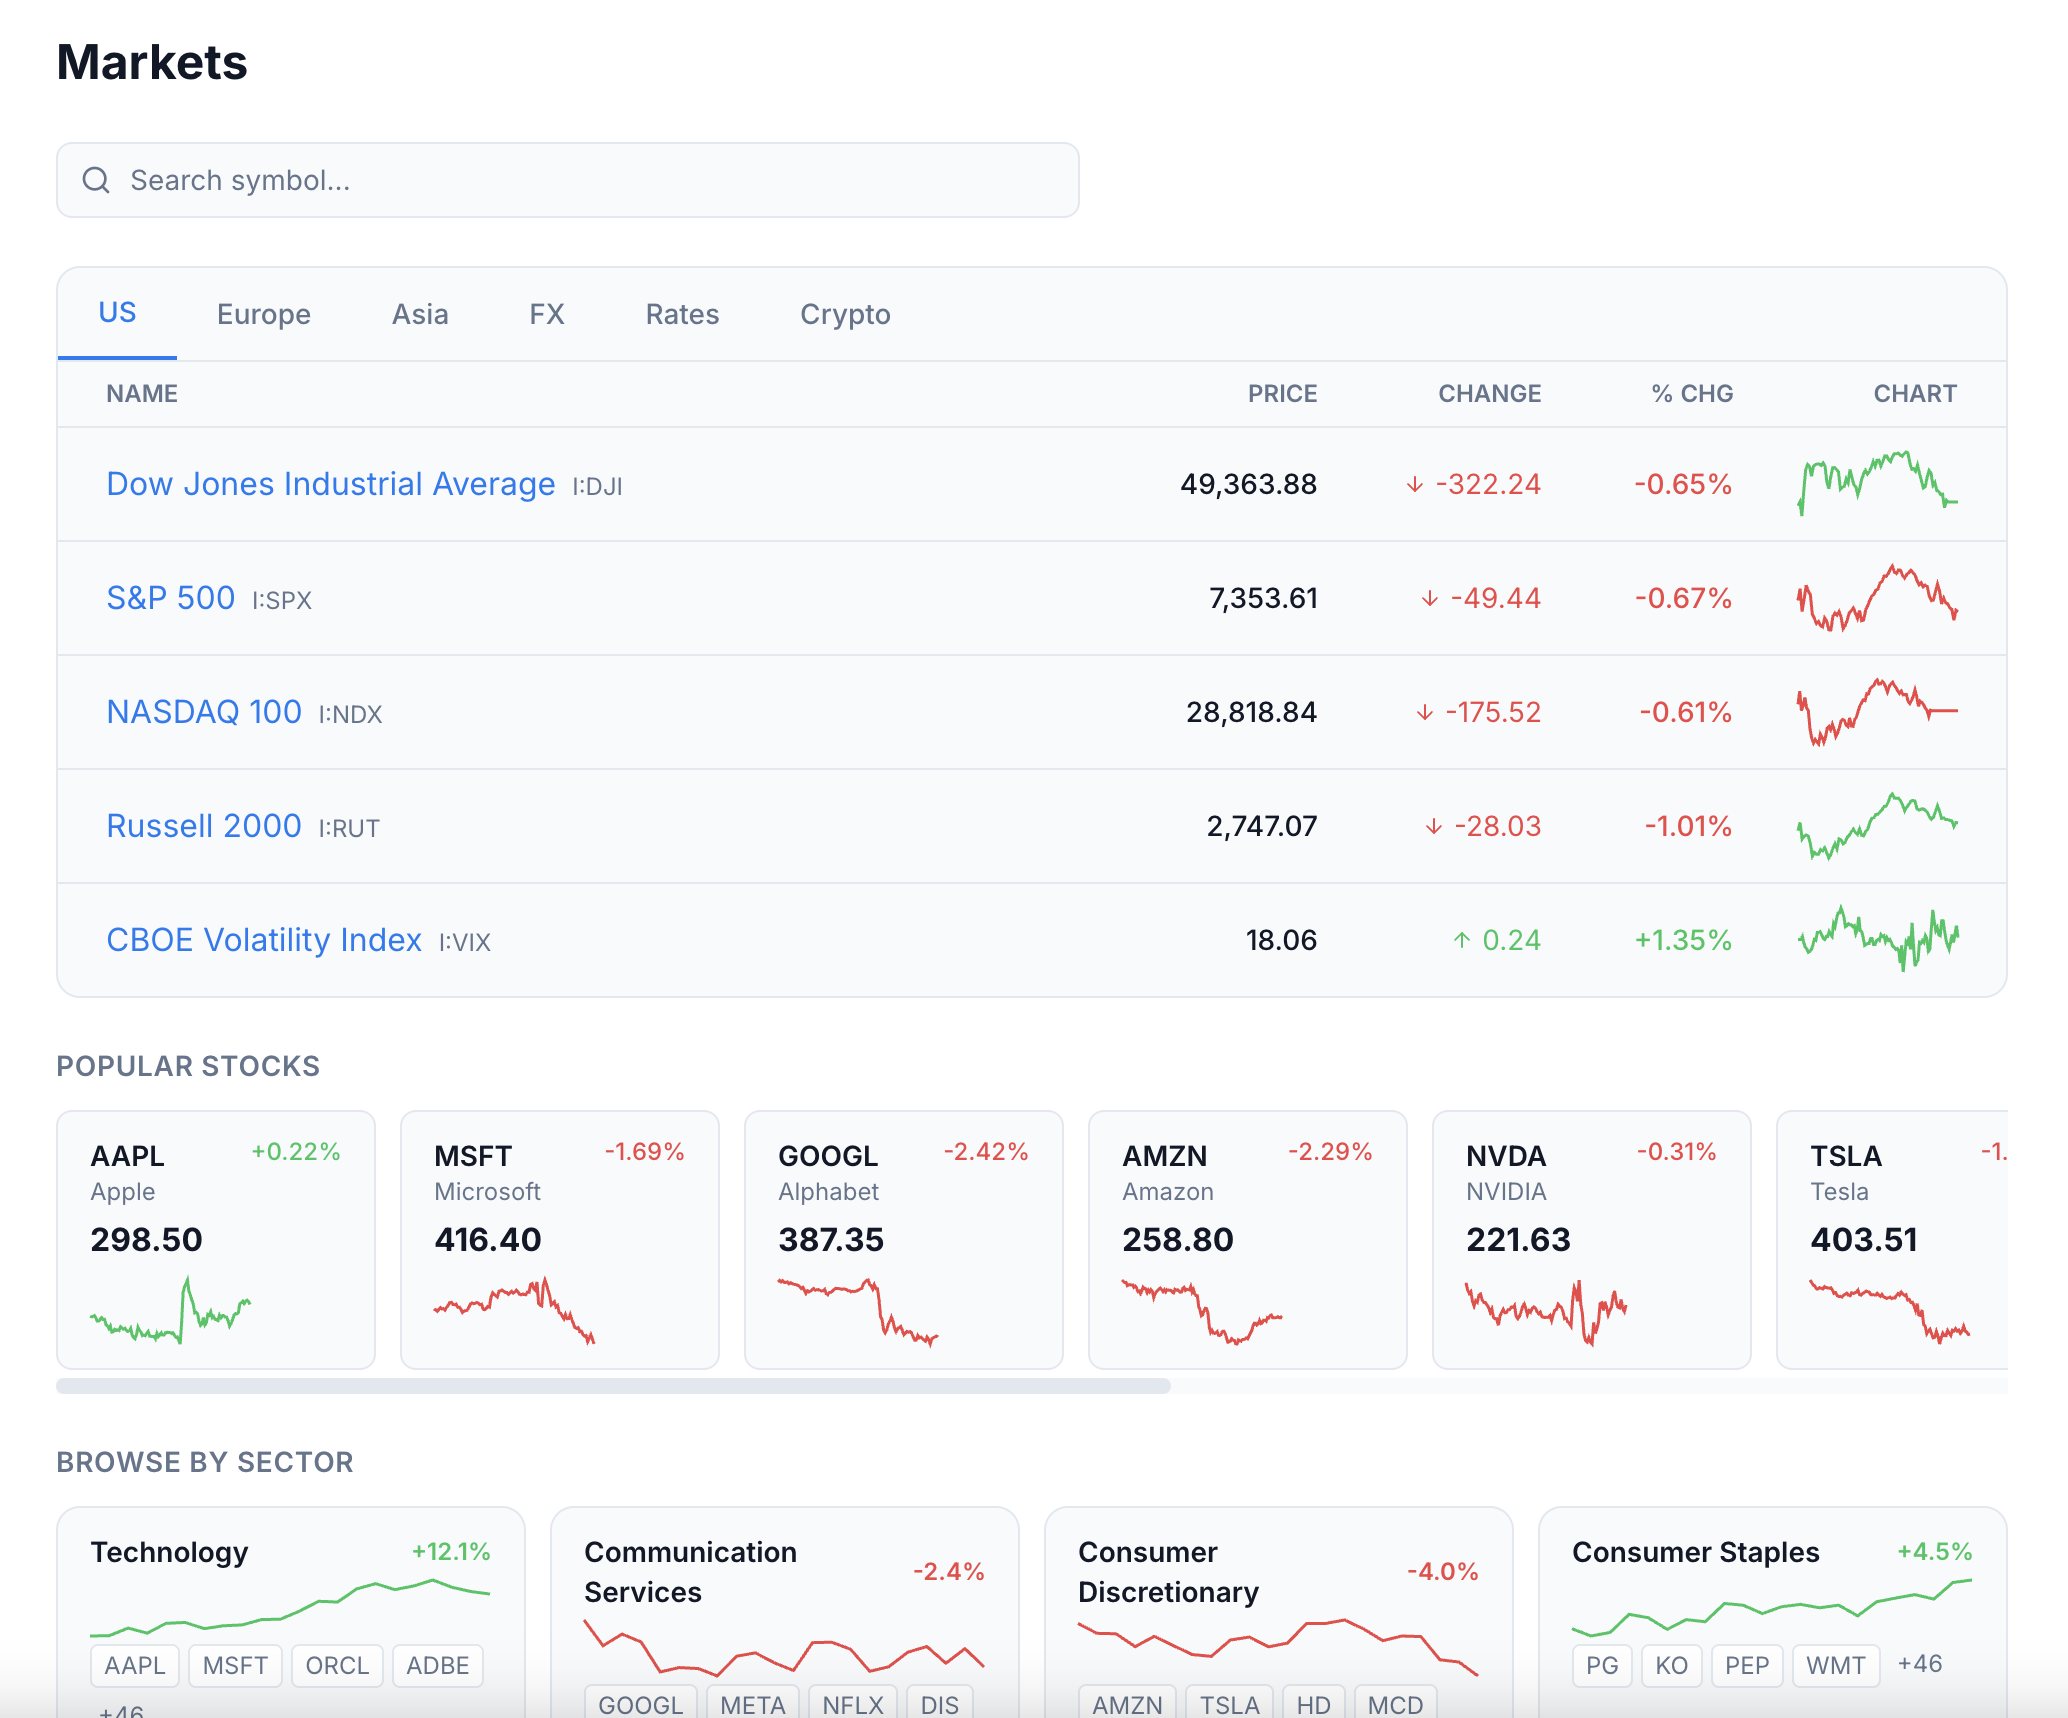Screen dimensions: 2068x1718
Task: Click the AAPL chip in Technology
Action: 134,1666
